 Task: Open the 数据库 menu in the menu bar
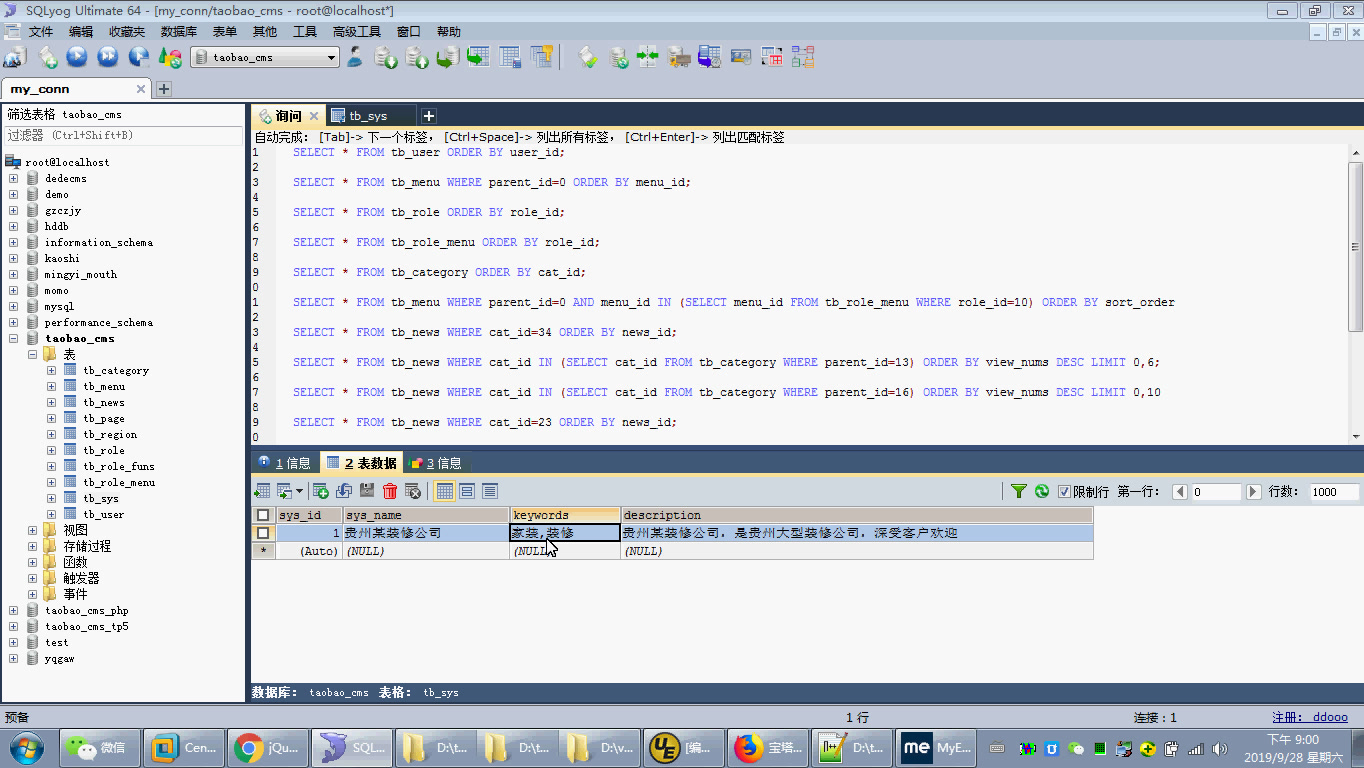[x=179, y=31]
